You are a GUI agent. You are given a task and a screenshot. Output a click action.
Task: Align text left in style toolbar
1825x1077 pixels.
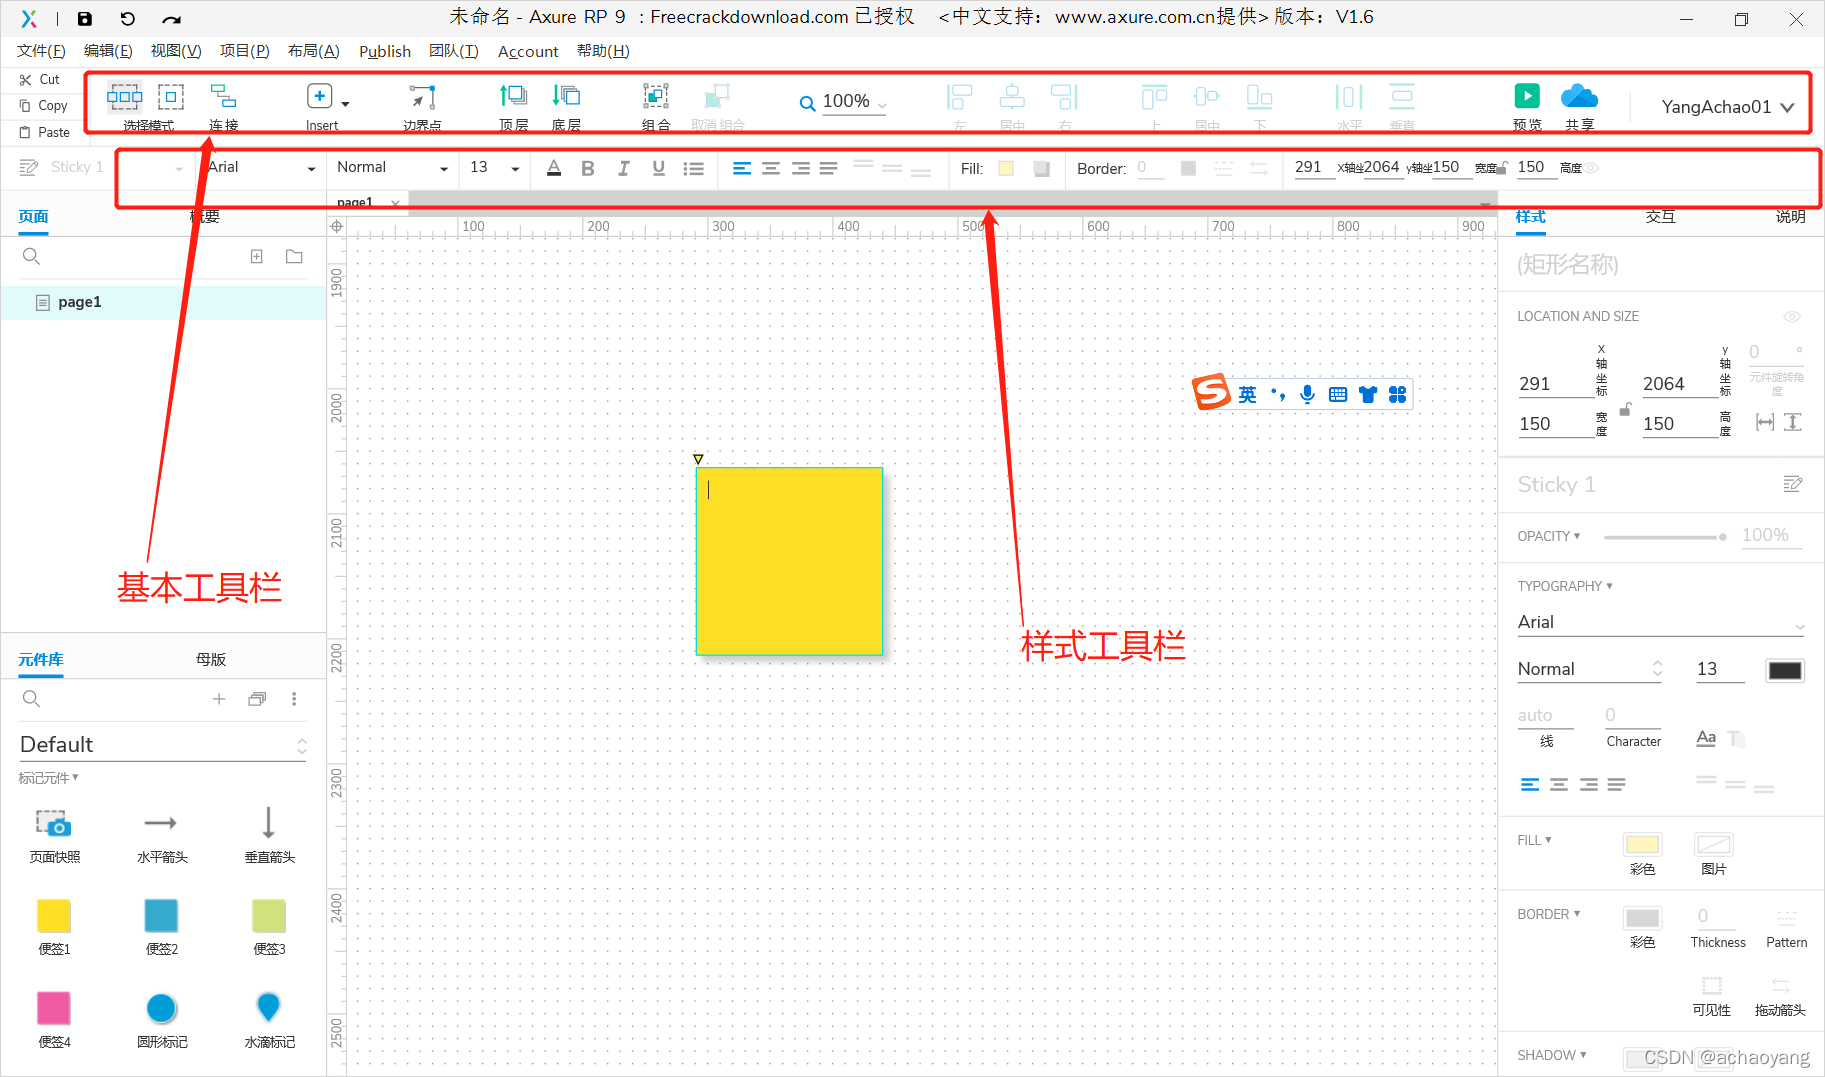tap(742, 168)
